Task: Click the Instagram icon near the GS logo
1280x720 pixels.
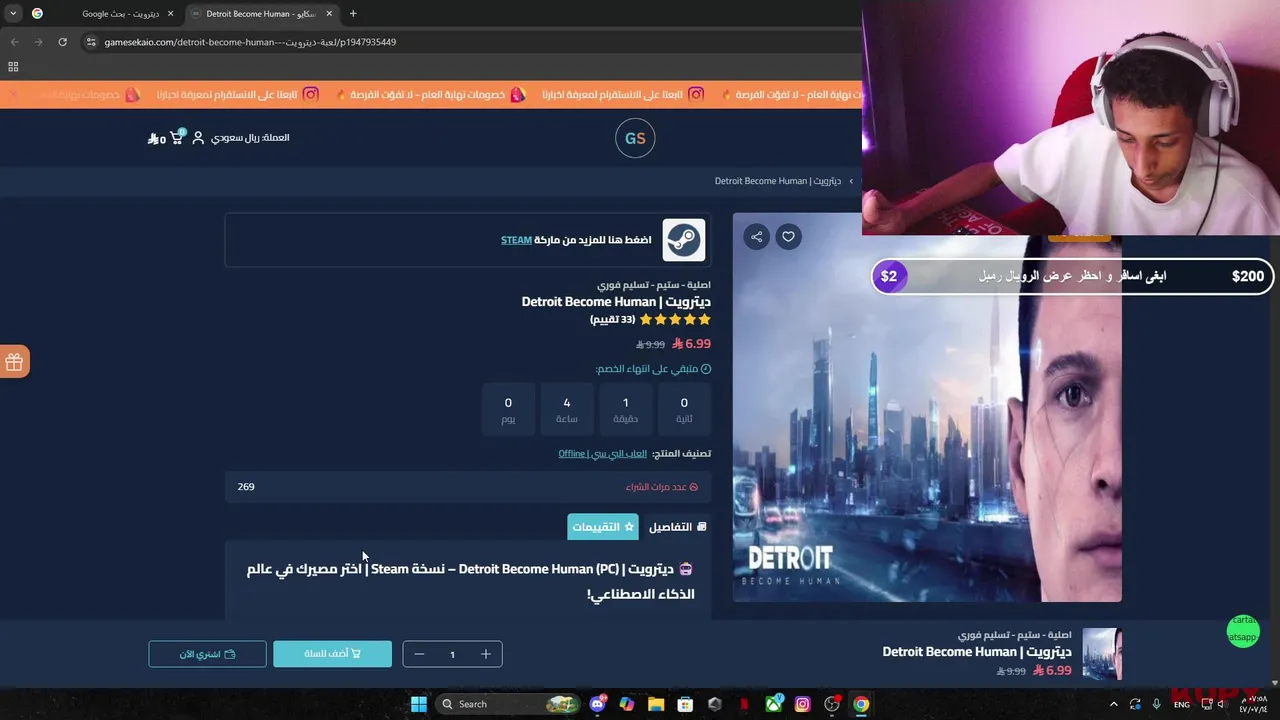Action: click(x=696, y=94)
